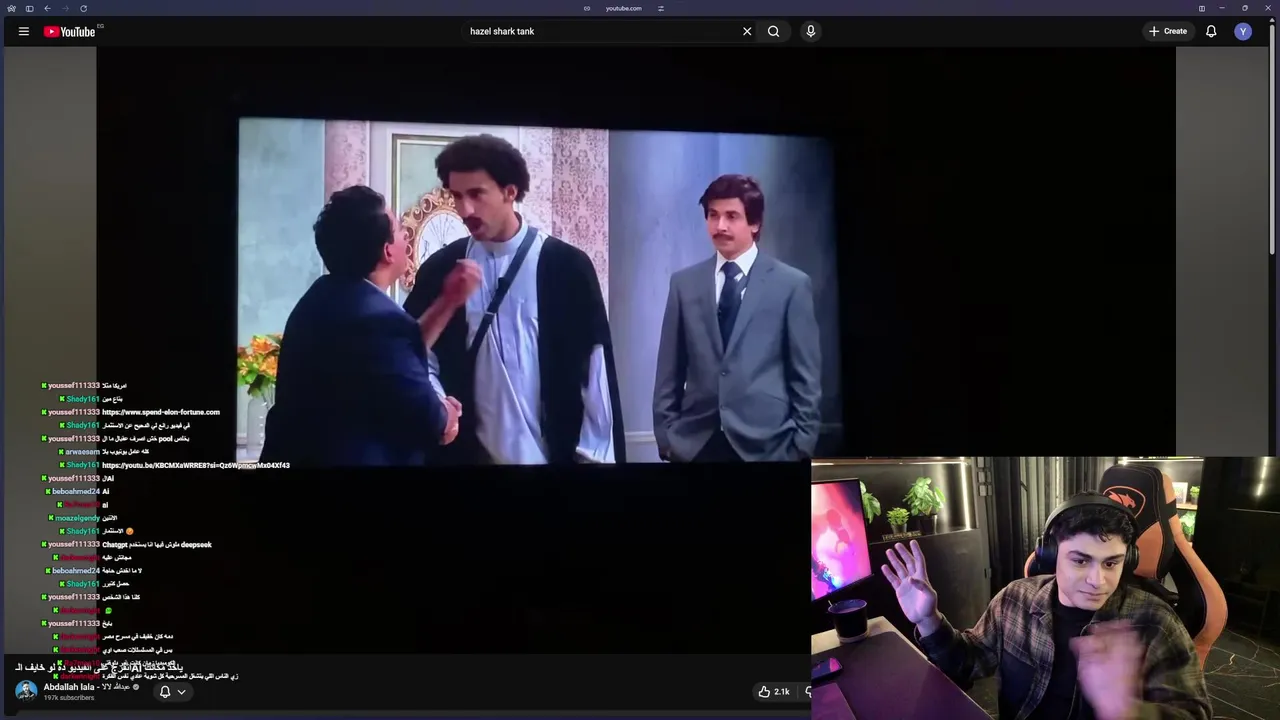Expand subscription notification bell dropdown
The width and height of the screenshot is (1280, 720).
(x=173, y=691)
